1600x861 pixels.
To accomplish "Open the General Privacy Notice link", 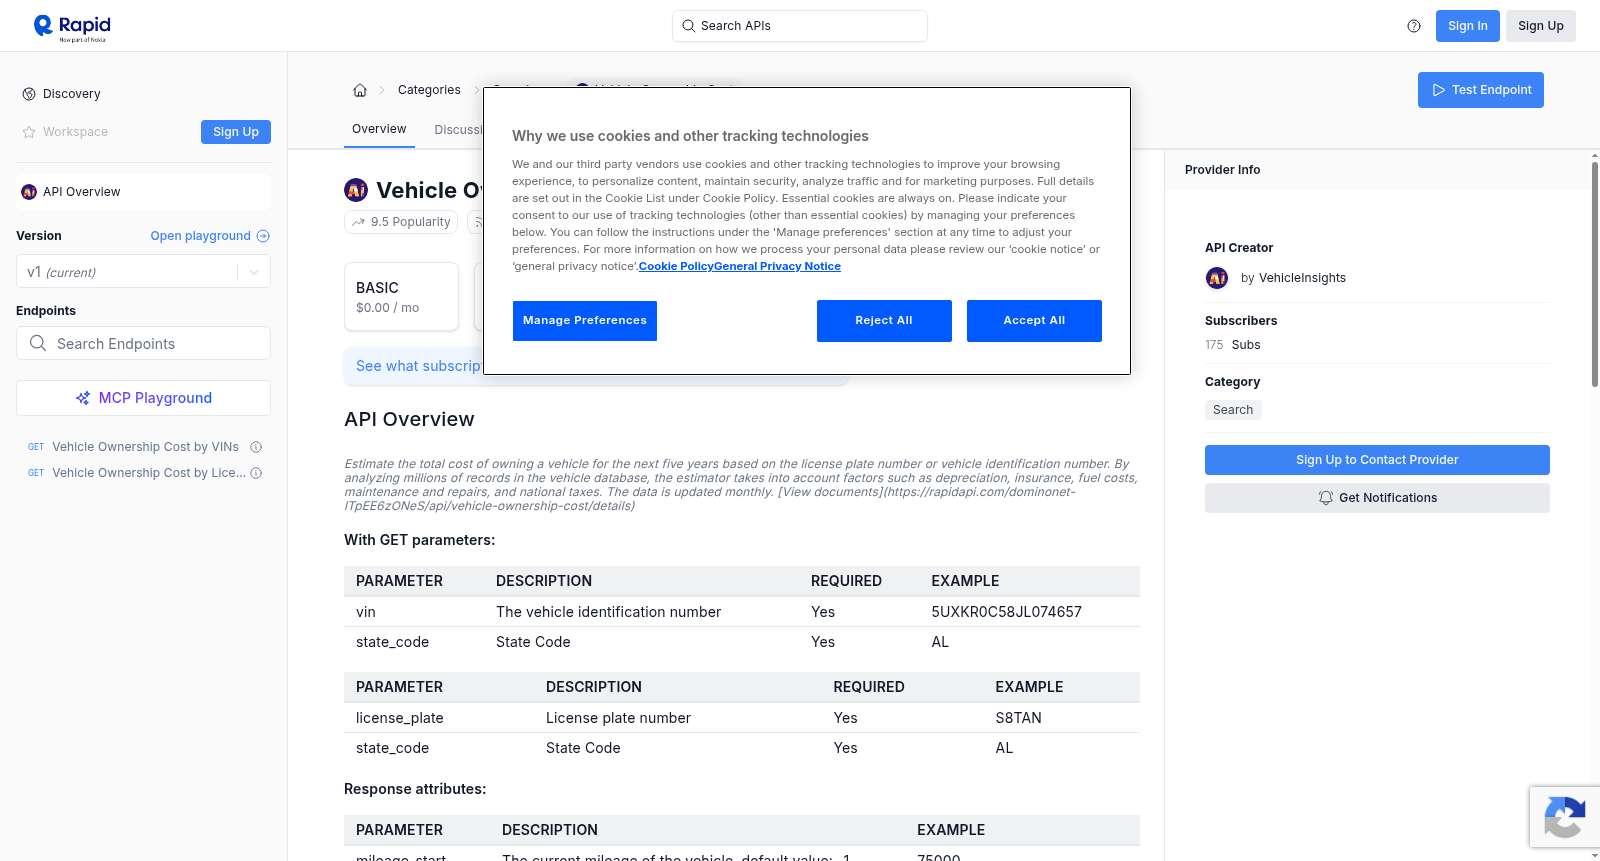I will (x=778, y=266).
